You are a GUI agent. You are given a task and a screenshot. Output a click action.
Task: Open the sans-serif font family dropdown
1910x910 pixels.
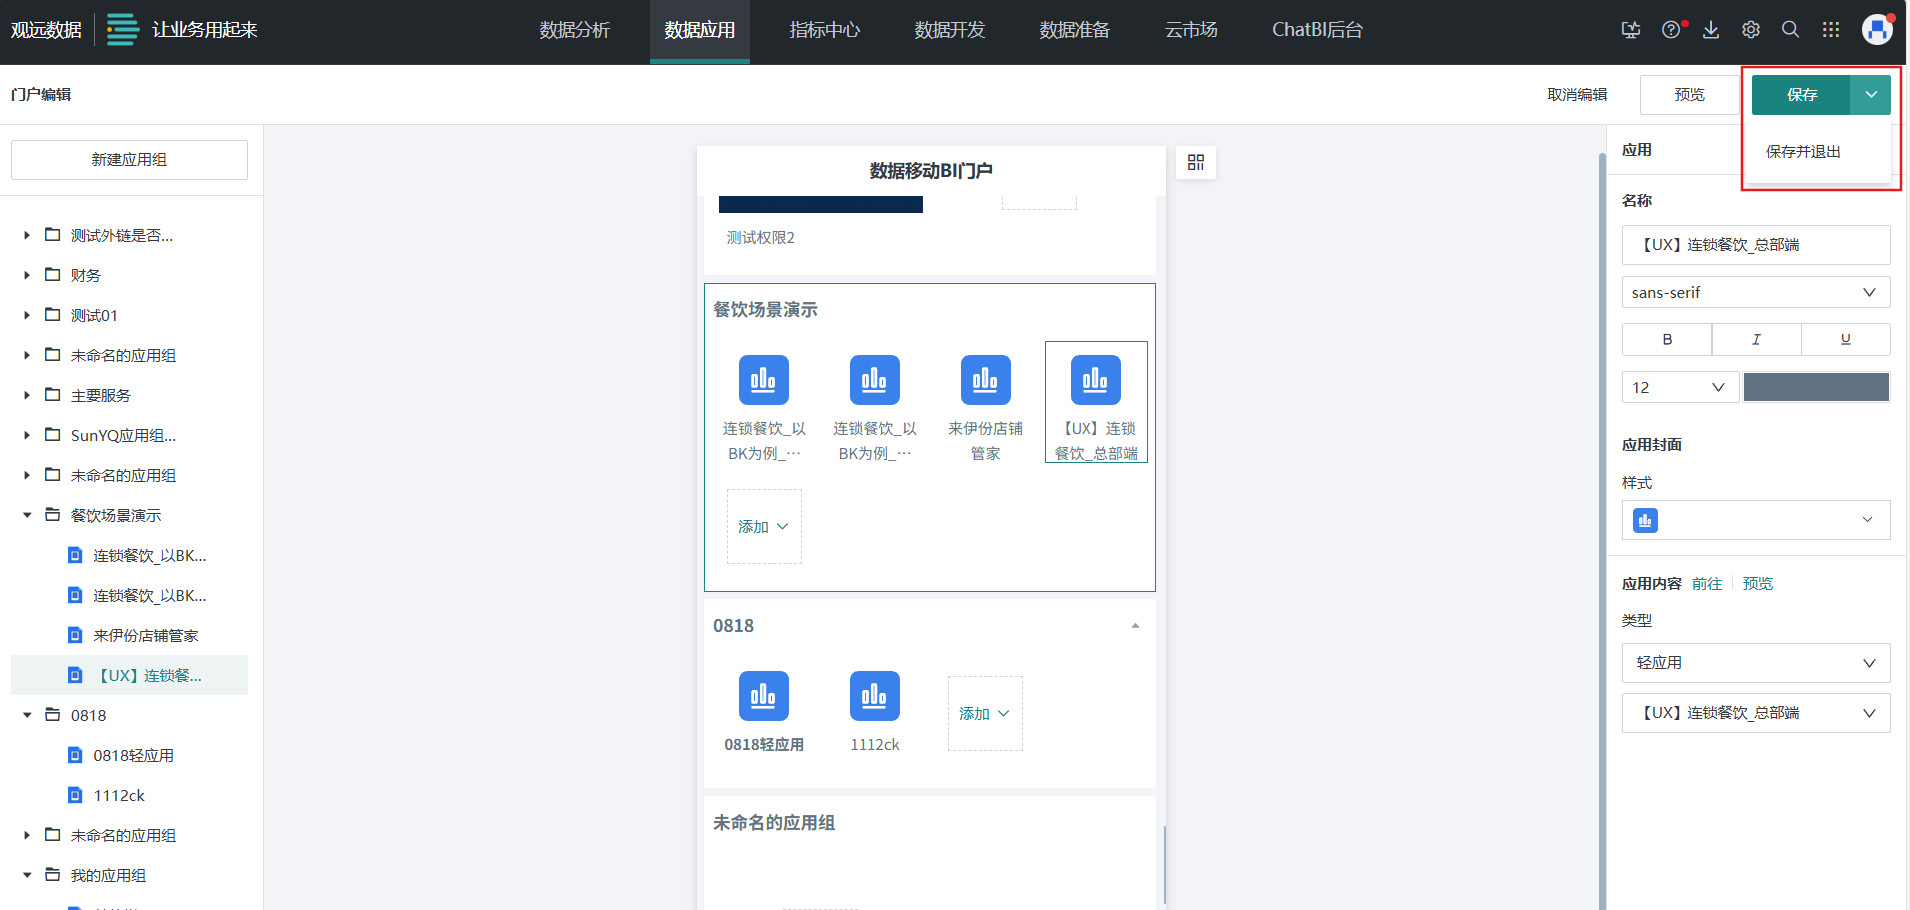(1755, 292)
